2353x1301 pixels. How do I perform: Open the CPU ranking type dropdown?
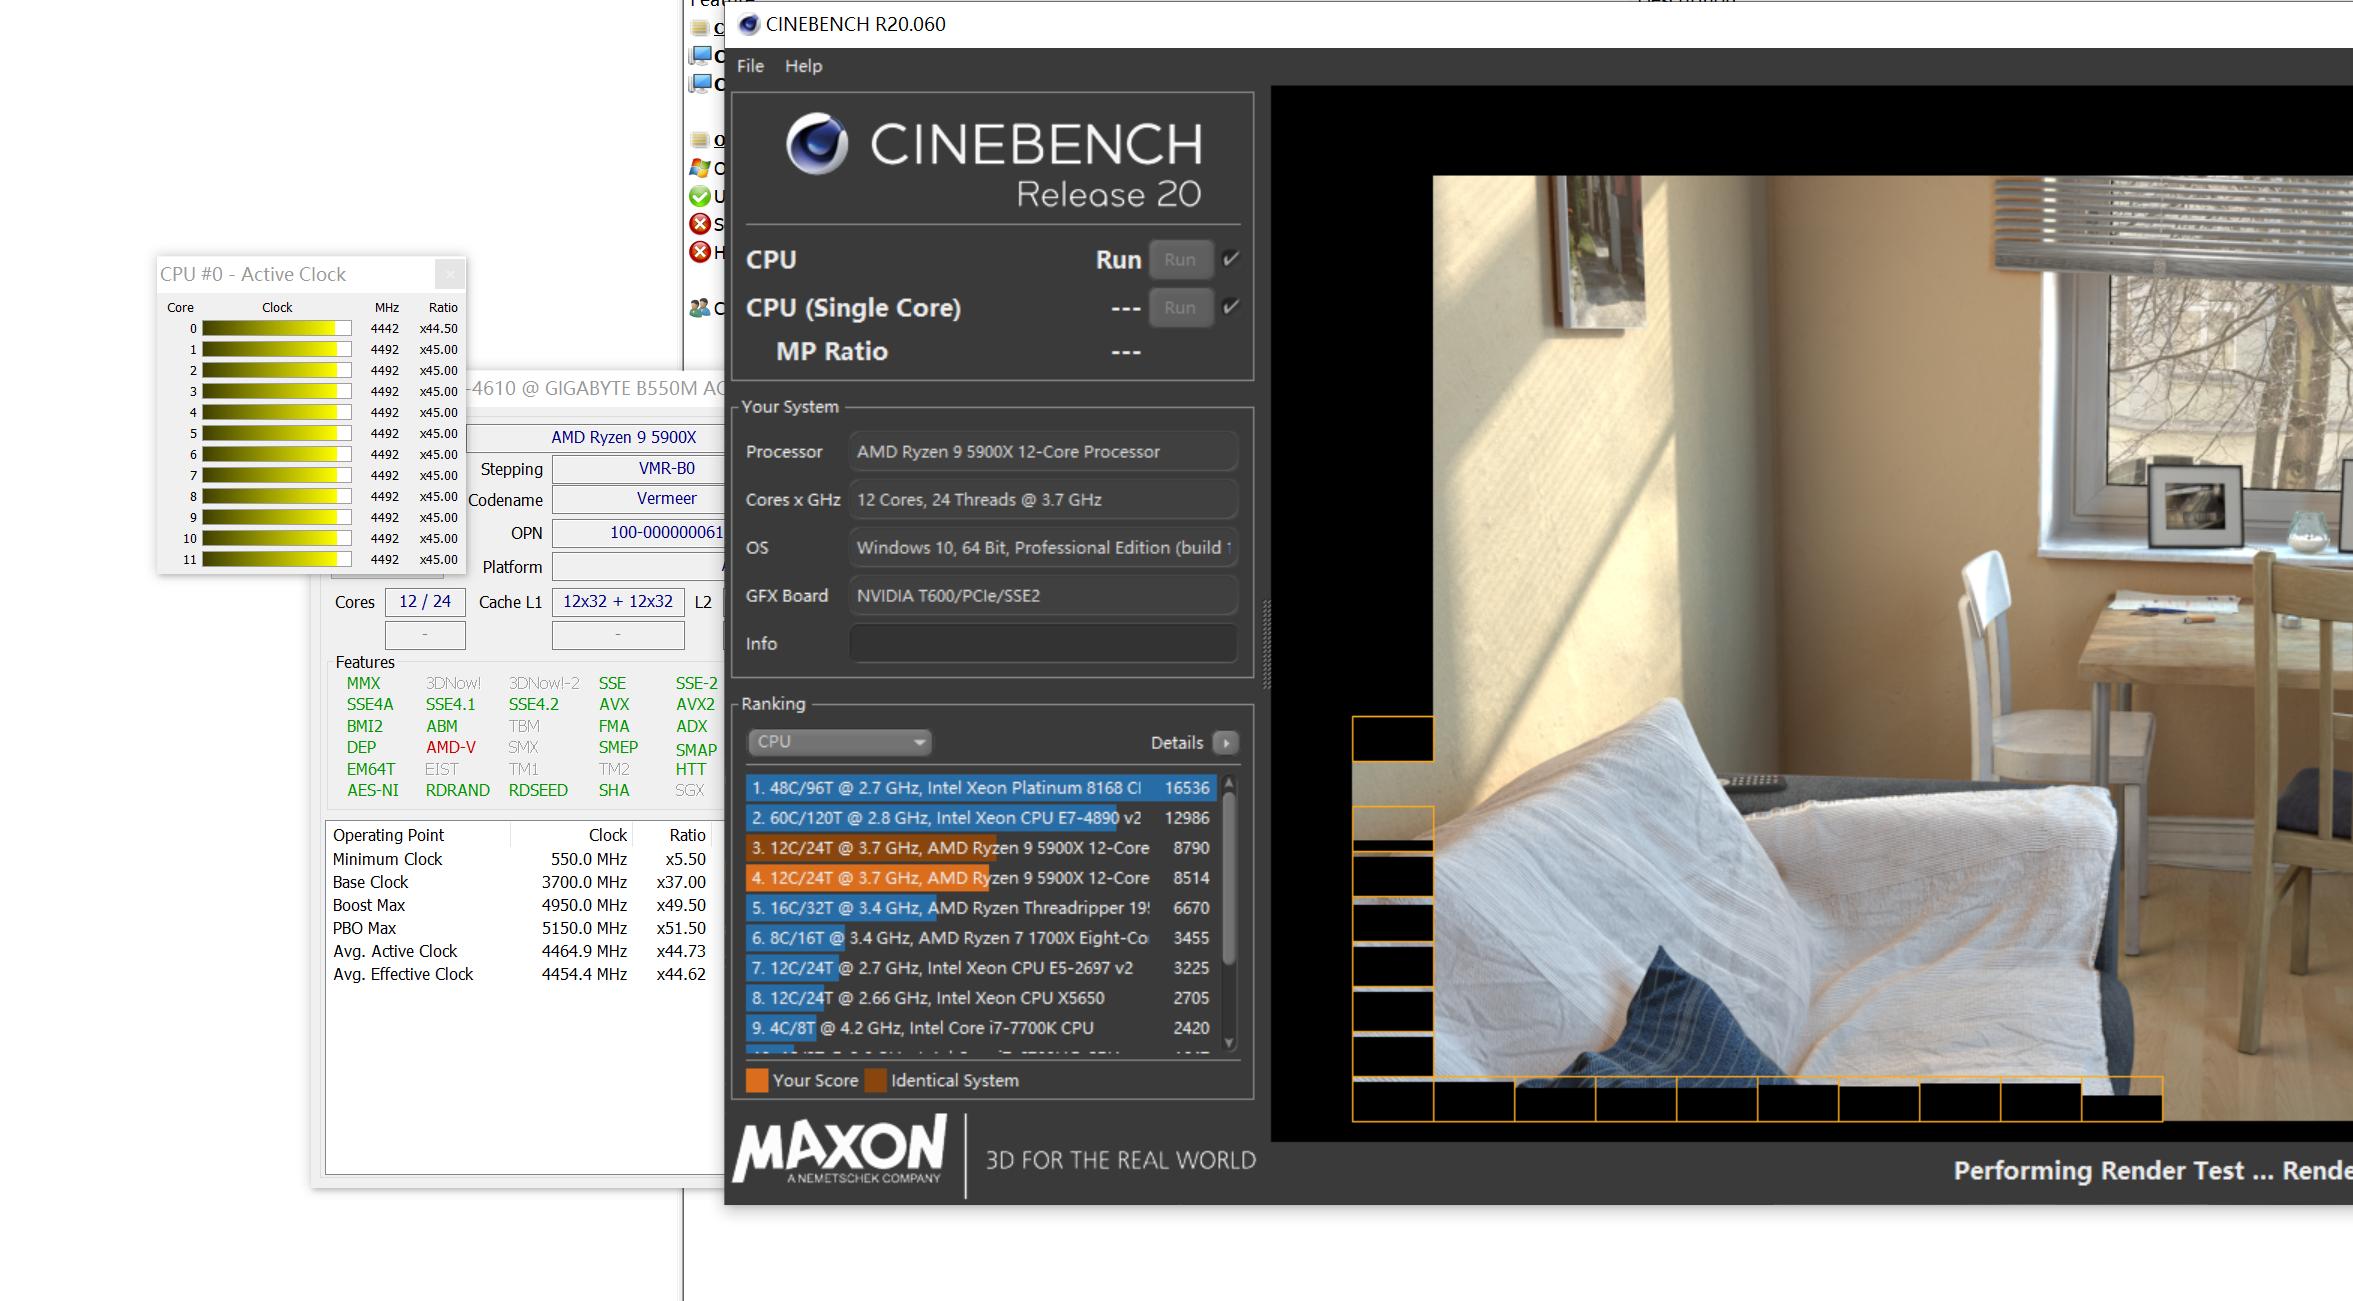839,742
